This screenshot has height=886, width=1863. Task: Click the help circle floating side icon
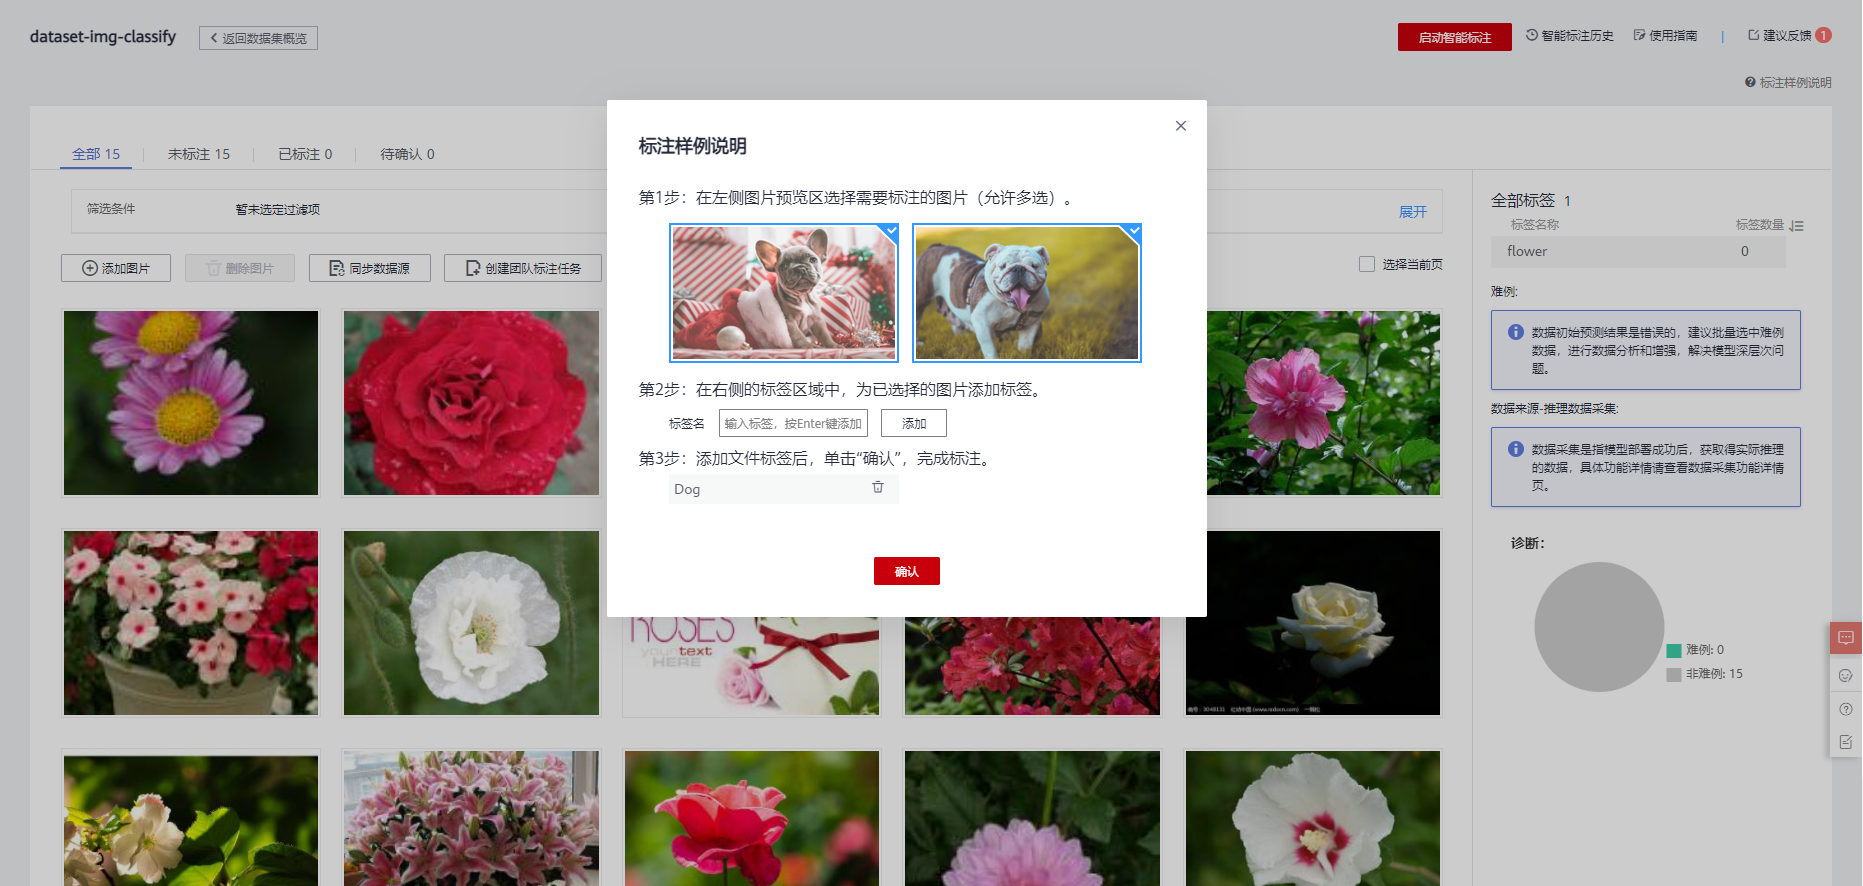[x=1846, y=709]
